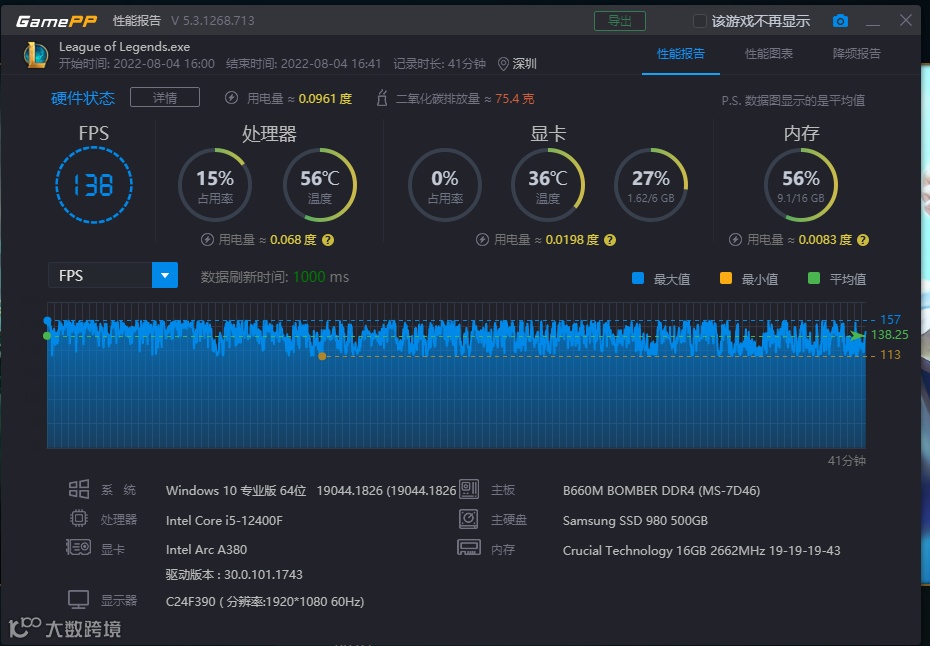Image resolution: width=930 pixels, height=646 pixels.
Task: Click the blue 最大值 legend swatch
Action: tap(638, 278)
